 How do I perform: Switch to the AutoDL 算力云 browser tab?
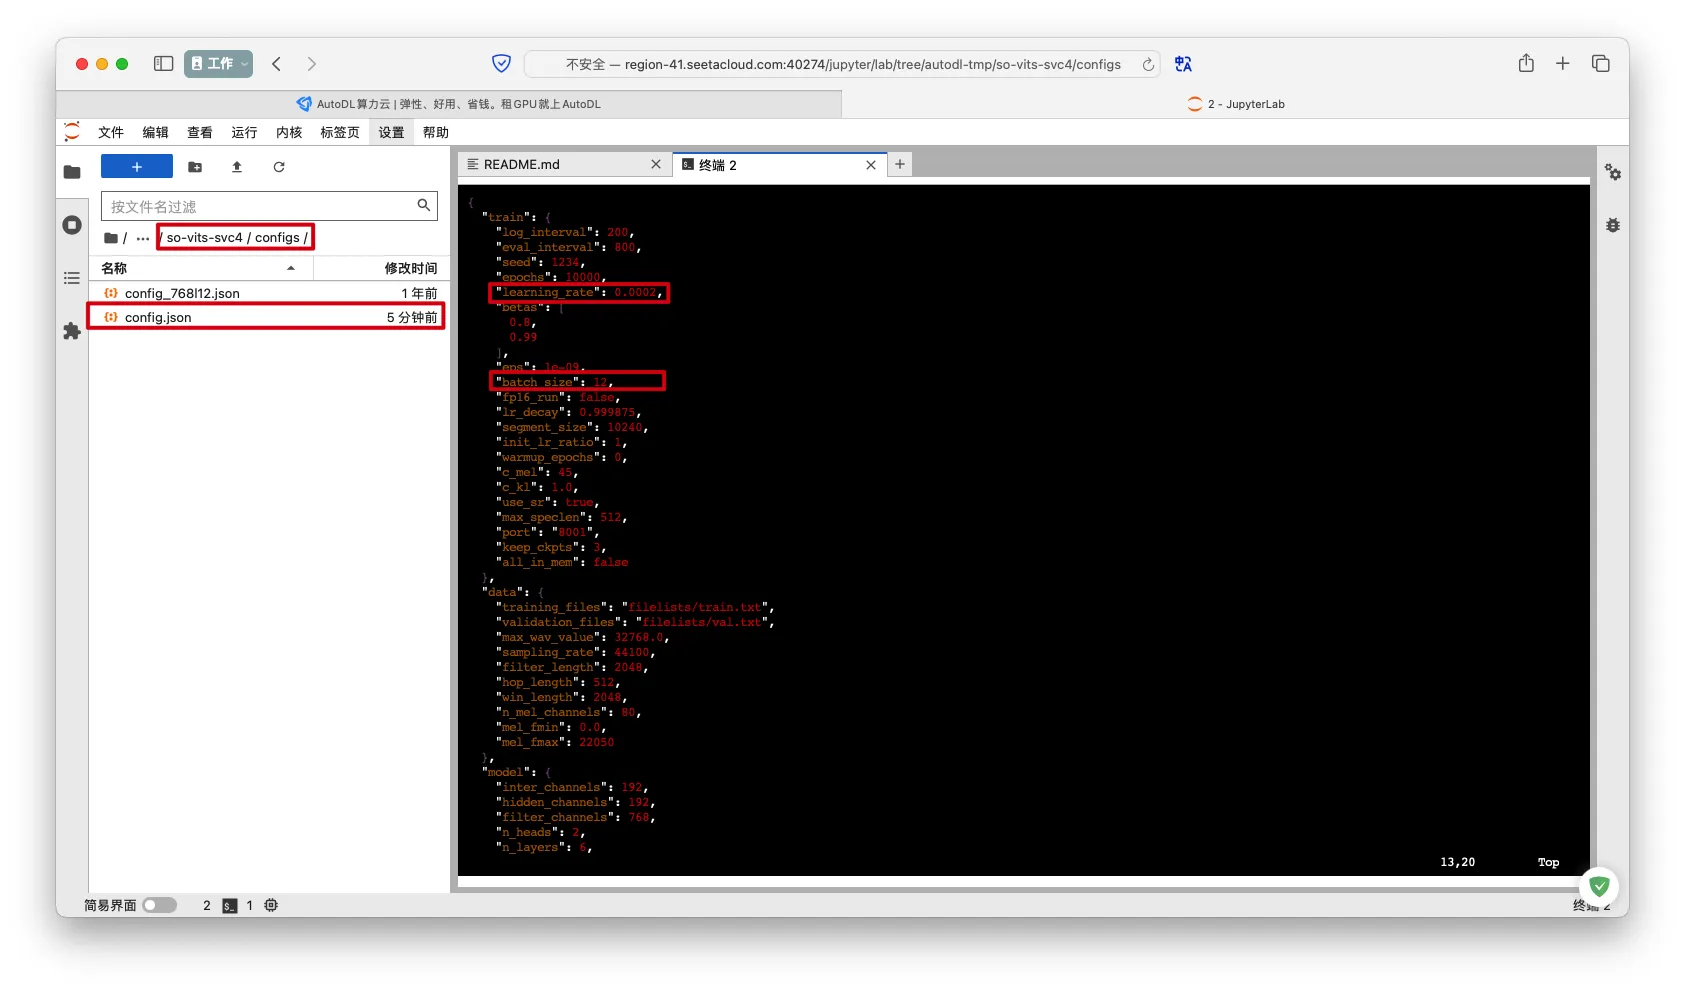coord(449,104)
